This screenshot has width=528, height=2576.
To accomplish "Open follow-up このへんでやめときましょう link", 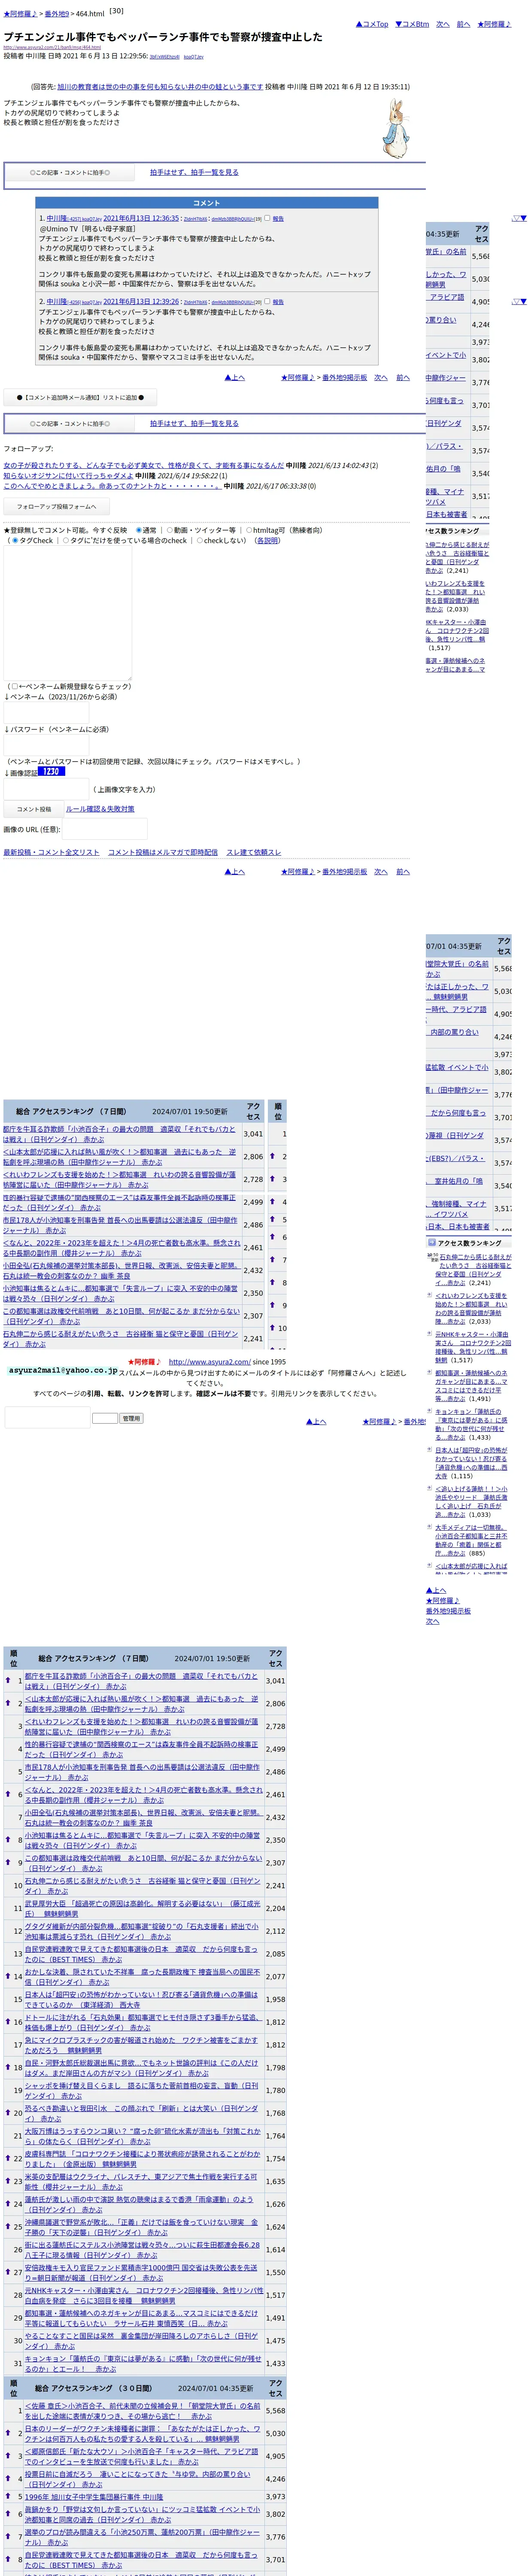I will tap(112, 486).
